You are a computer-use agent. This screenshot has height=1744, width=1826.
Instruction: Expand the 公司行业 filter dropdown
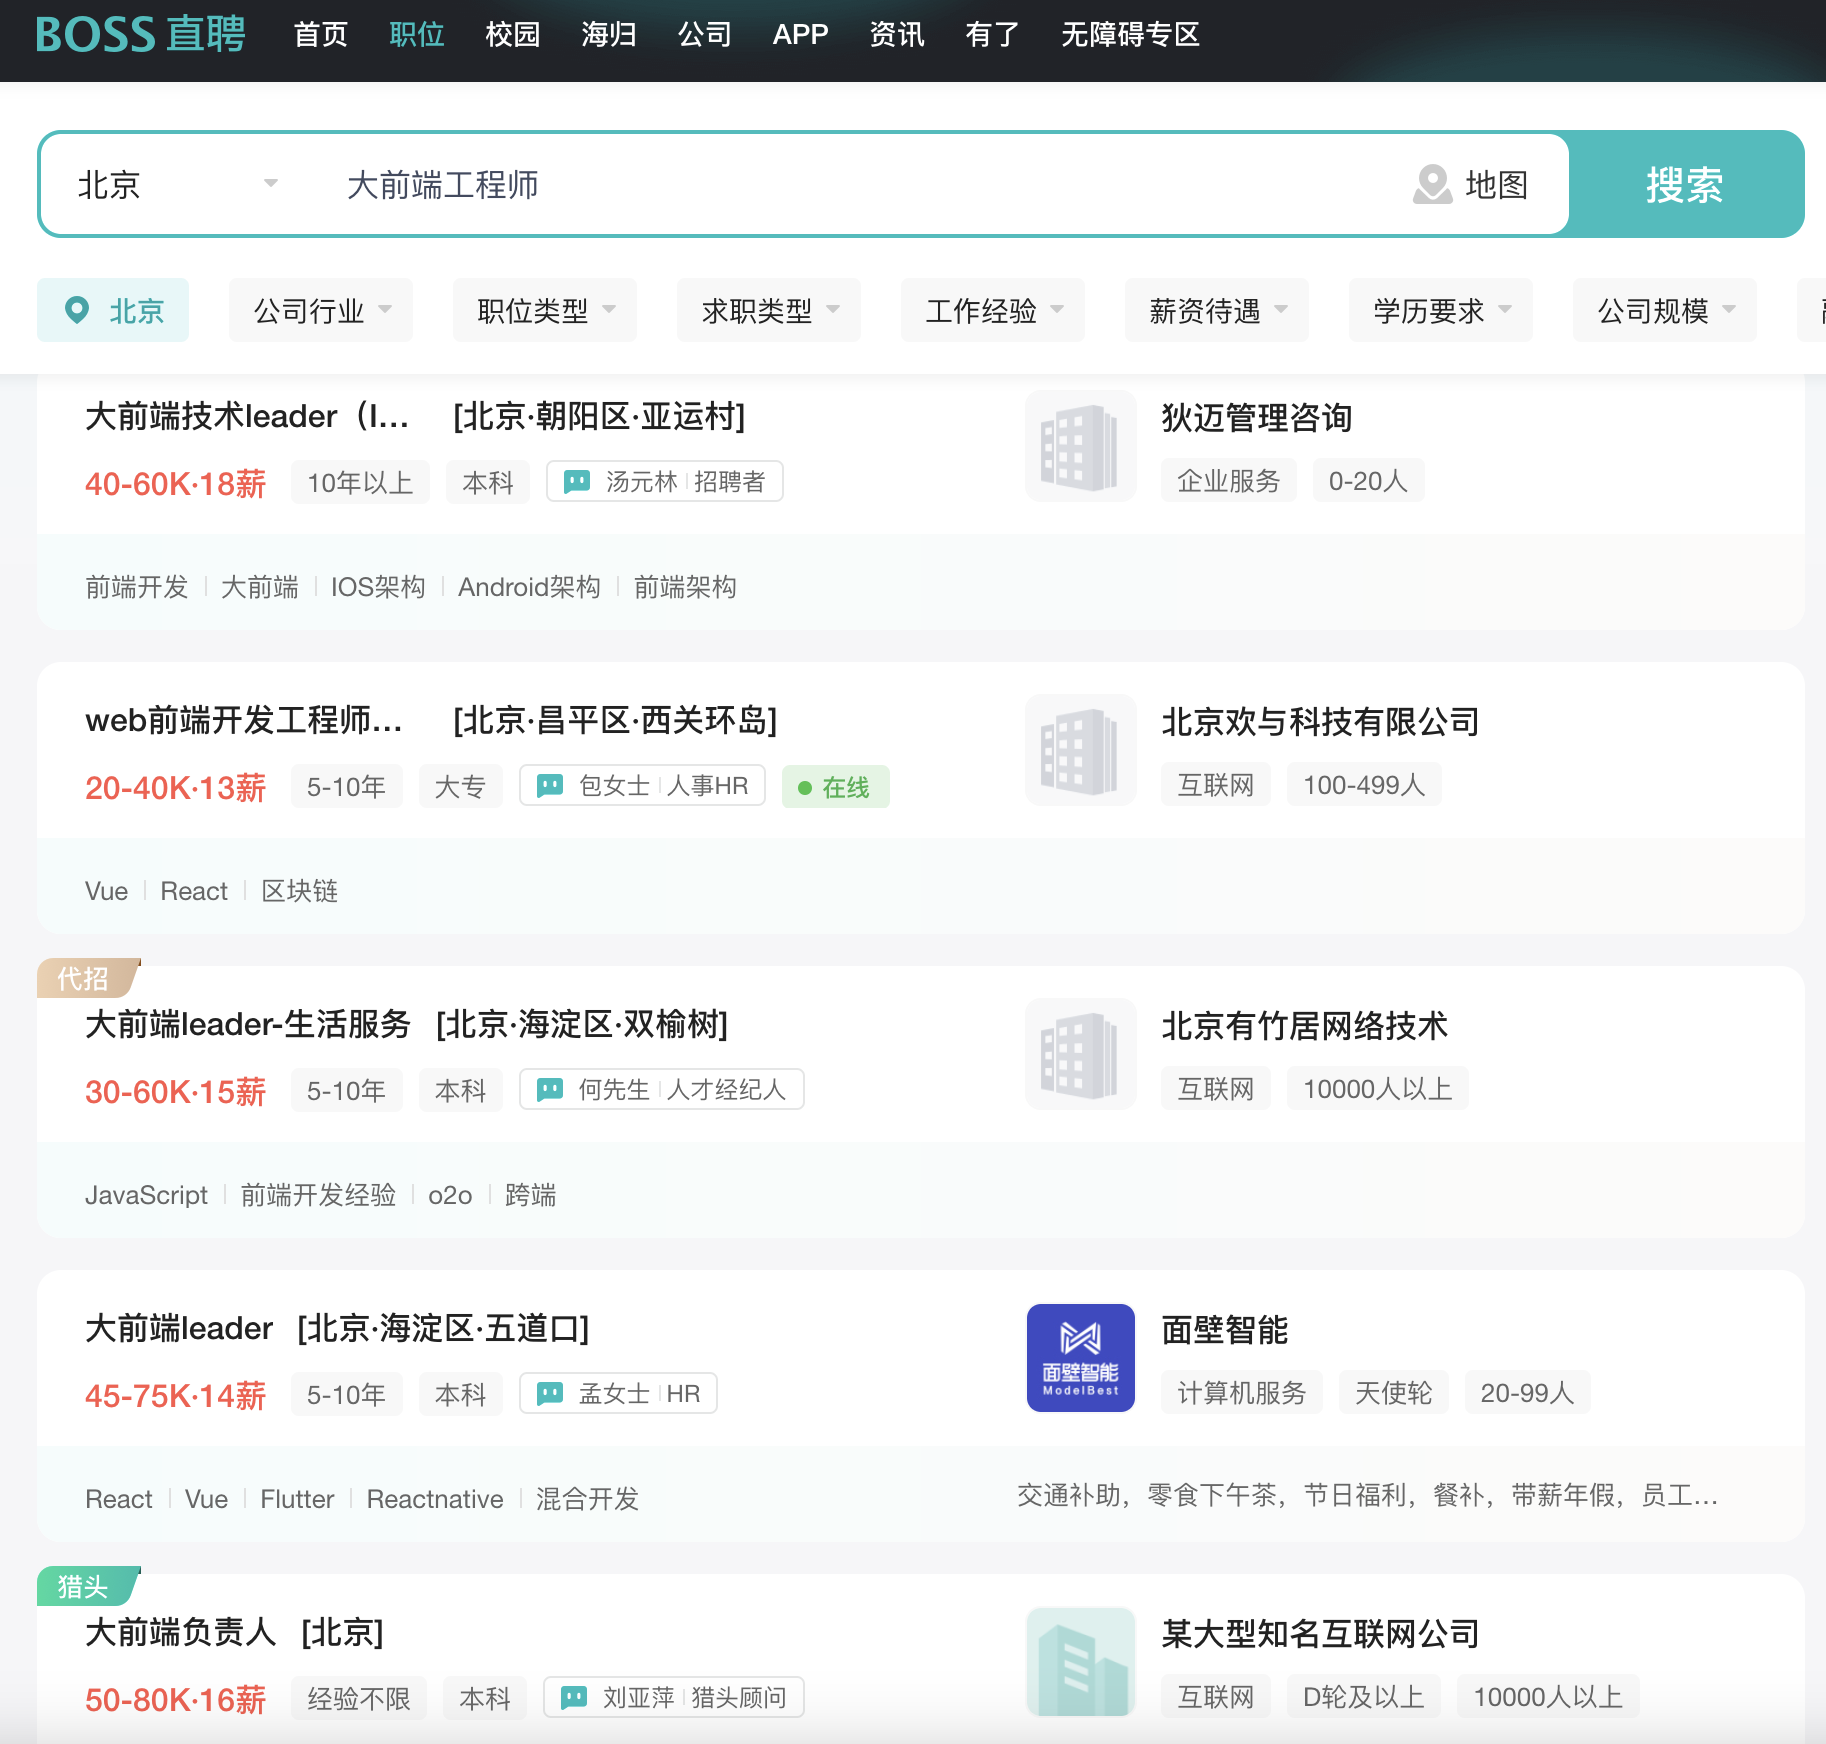[x=321, y=311]
